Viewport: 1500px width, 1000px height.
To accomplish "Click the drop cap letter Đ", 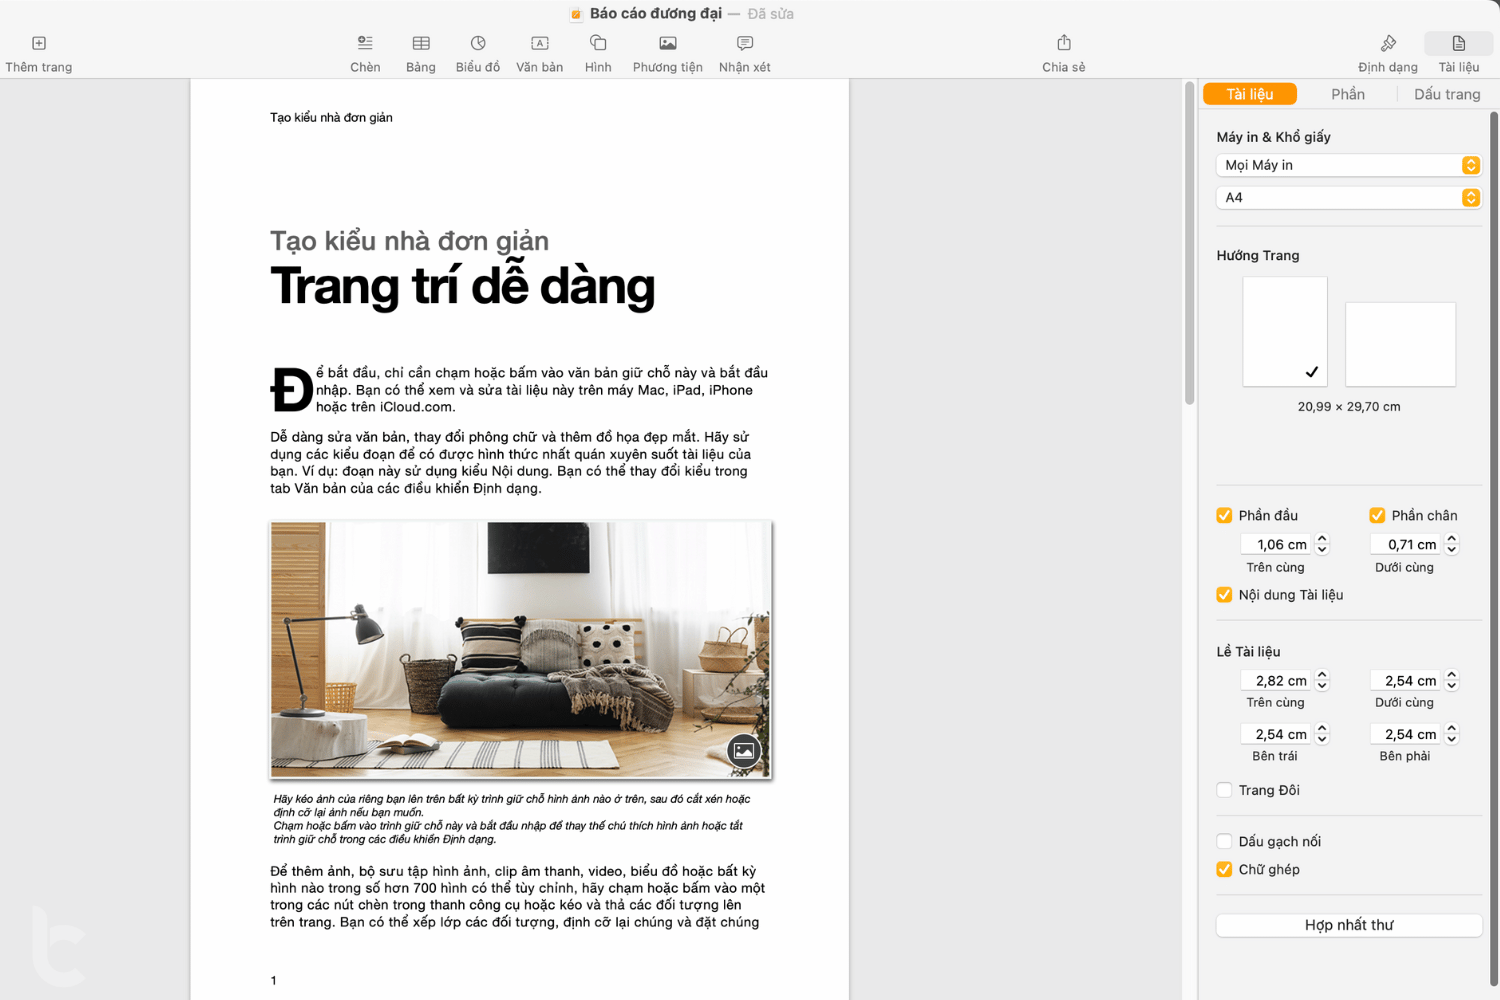I will click(x=291, y=390).
